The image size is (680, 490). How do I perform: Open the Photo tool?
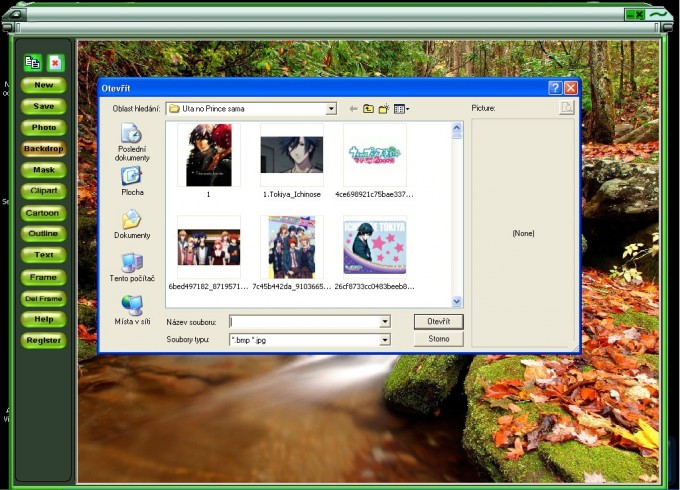pyautogui.click(x=44, y=127)
